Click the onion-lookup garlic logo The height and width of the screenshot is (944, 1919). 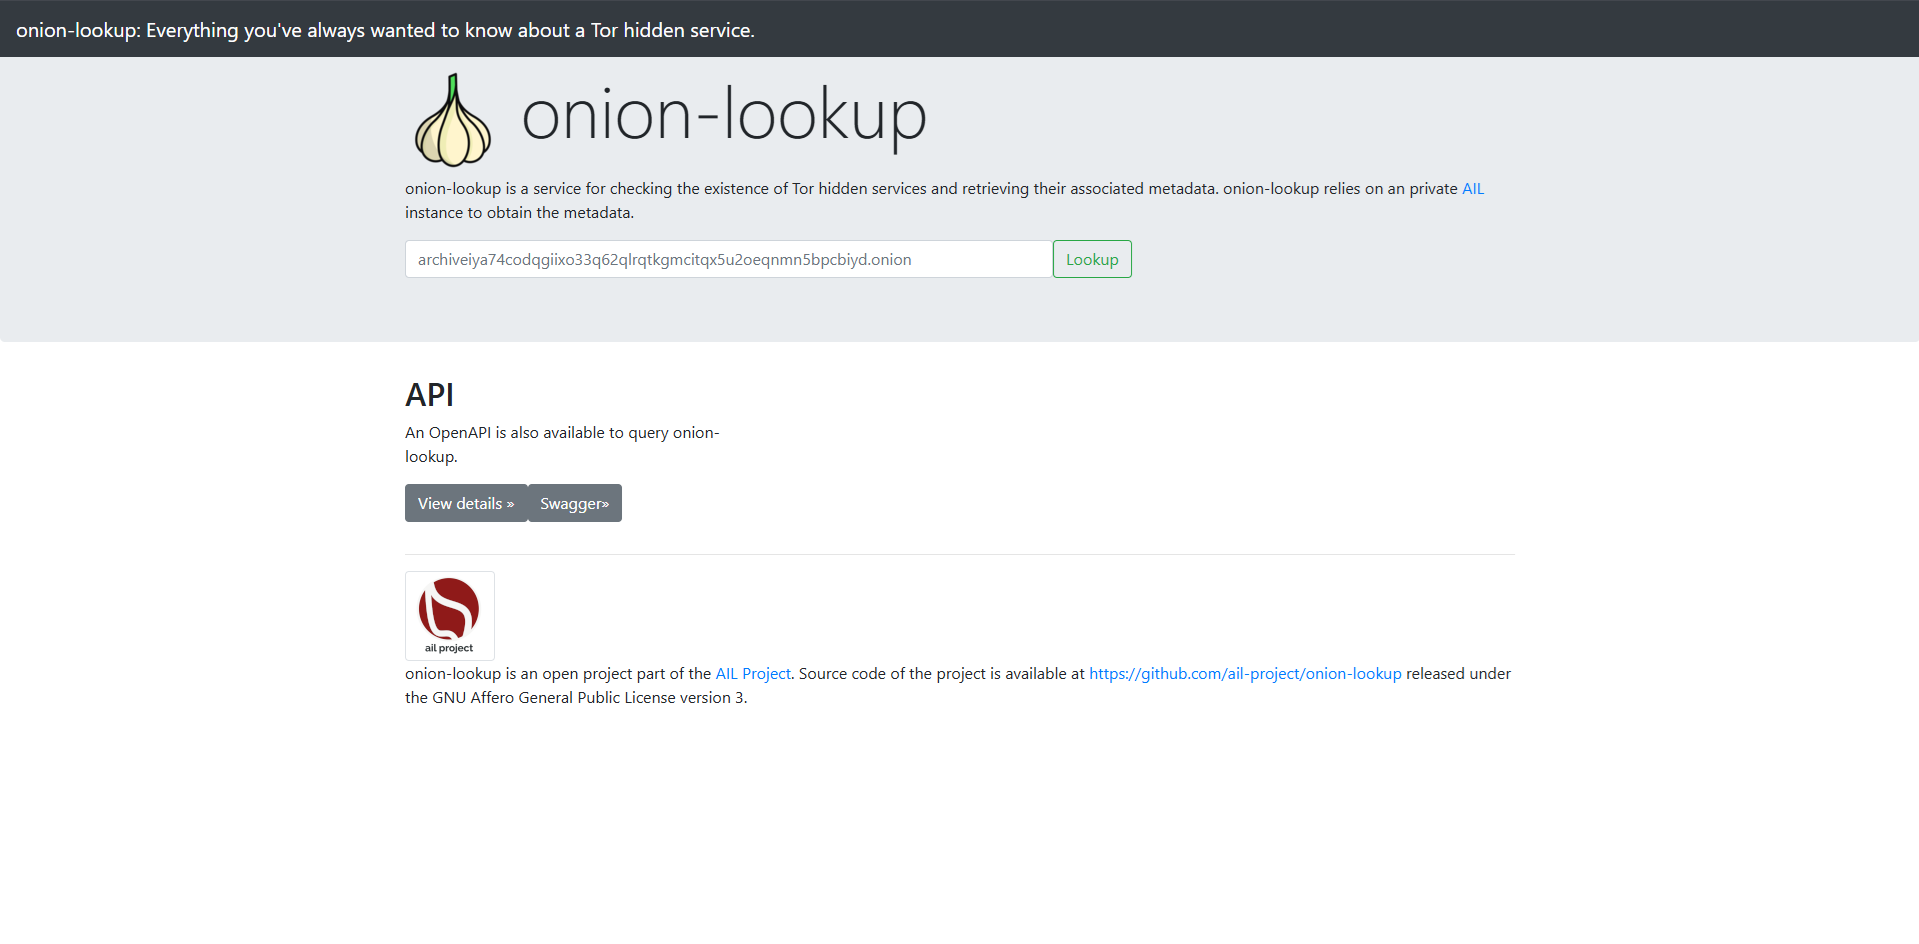pos(453,119)
